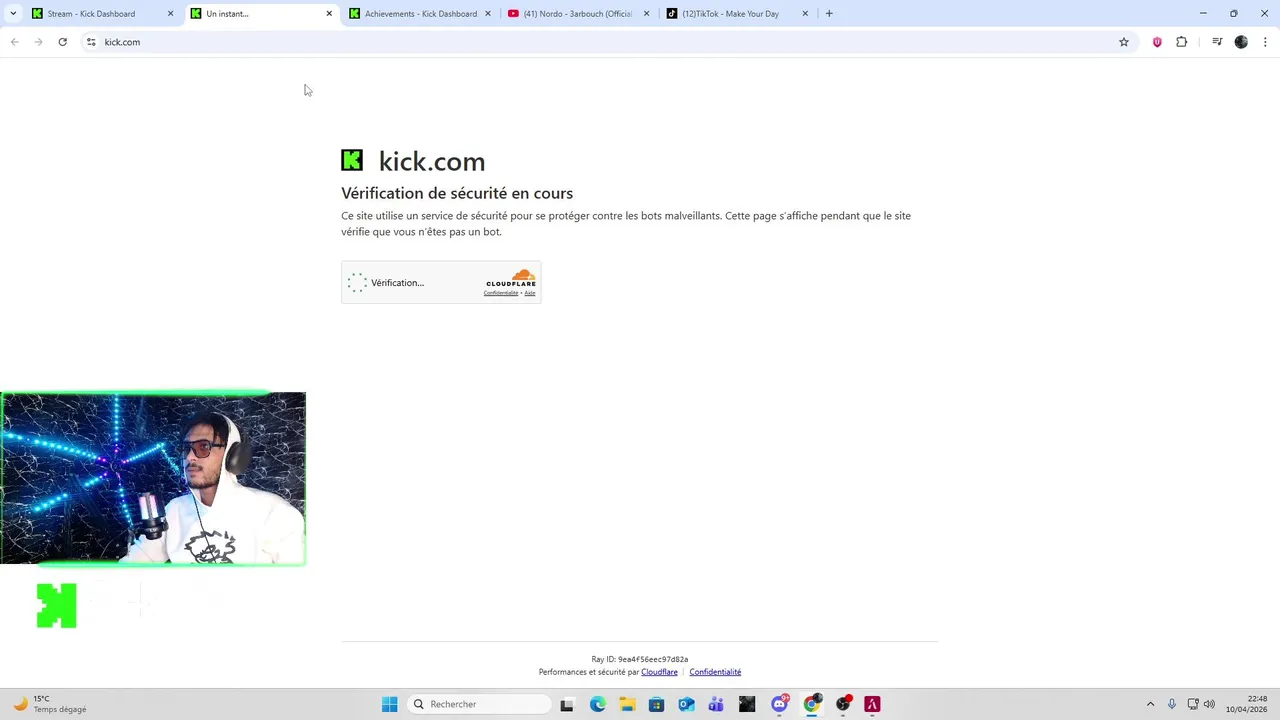Viewport: 1280px width, 720px height.
Task: Select the "Vérification de sécurité en cours" heading
Action: pos(457,193)
